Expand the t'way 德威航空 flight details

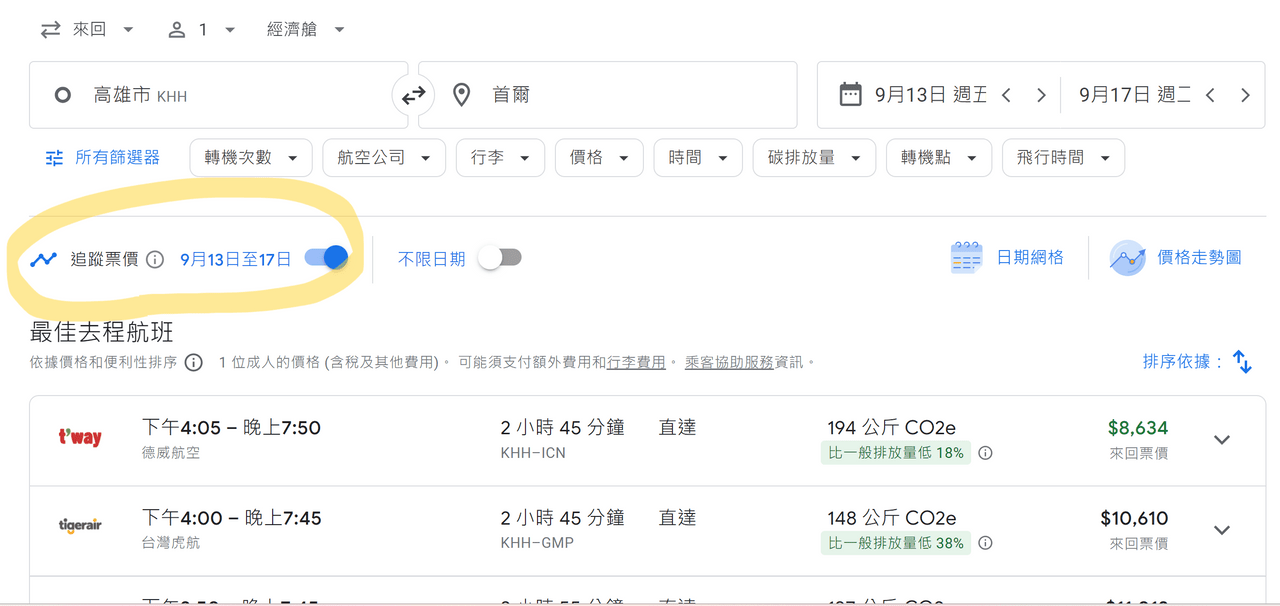pos(1222,440)
